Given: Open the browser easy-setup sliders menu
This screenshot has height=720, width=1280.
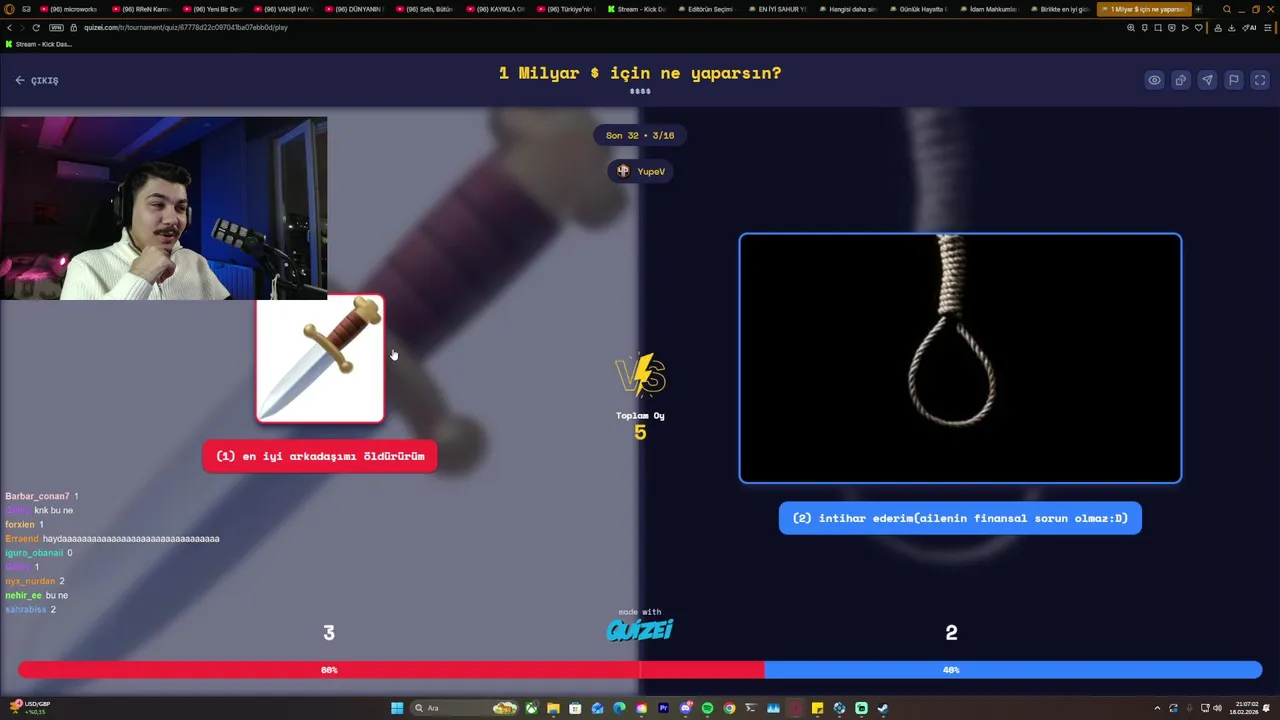Looking at the screenshot, I should (1268, 27).
